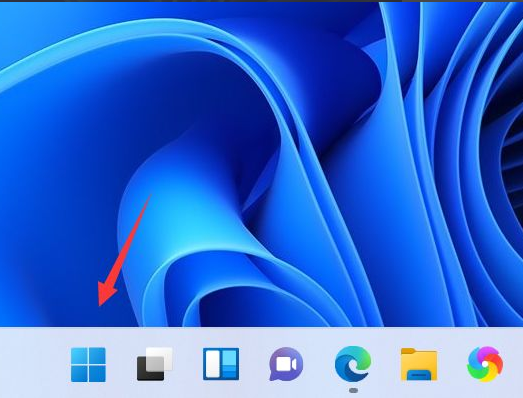Screen dimensions: 523x398
Task: Switch to Microsoft Edge browser
Action: coord(353,364)
